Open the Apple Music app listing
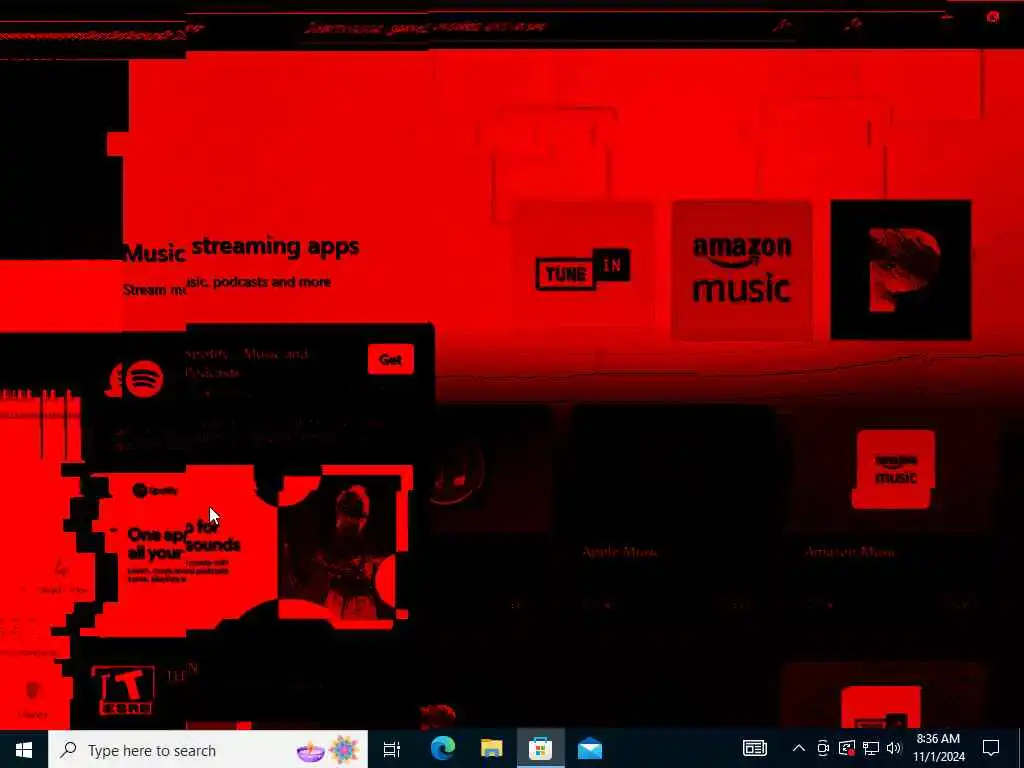1024x768 pixels. click(x=619, y=552)
